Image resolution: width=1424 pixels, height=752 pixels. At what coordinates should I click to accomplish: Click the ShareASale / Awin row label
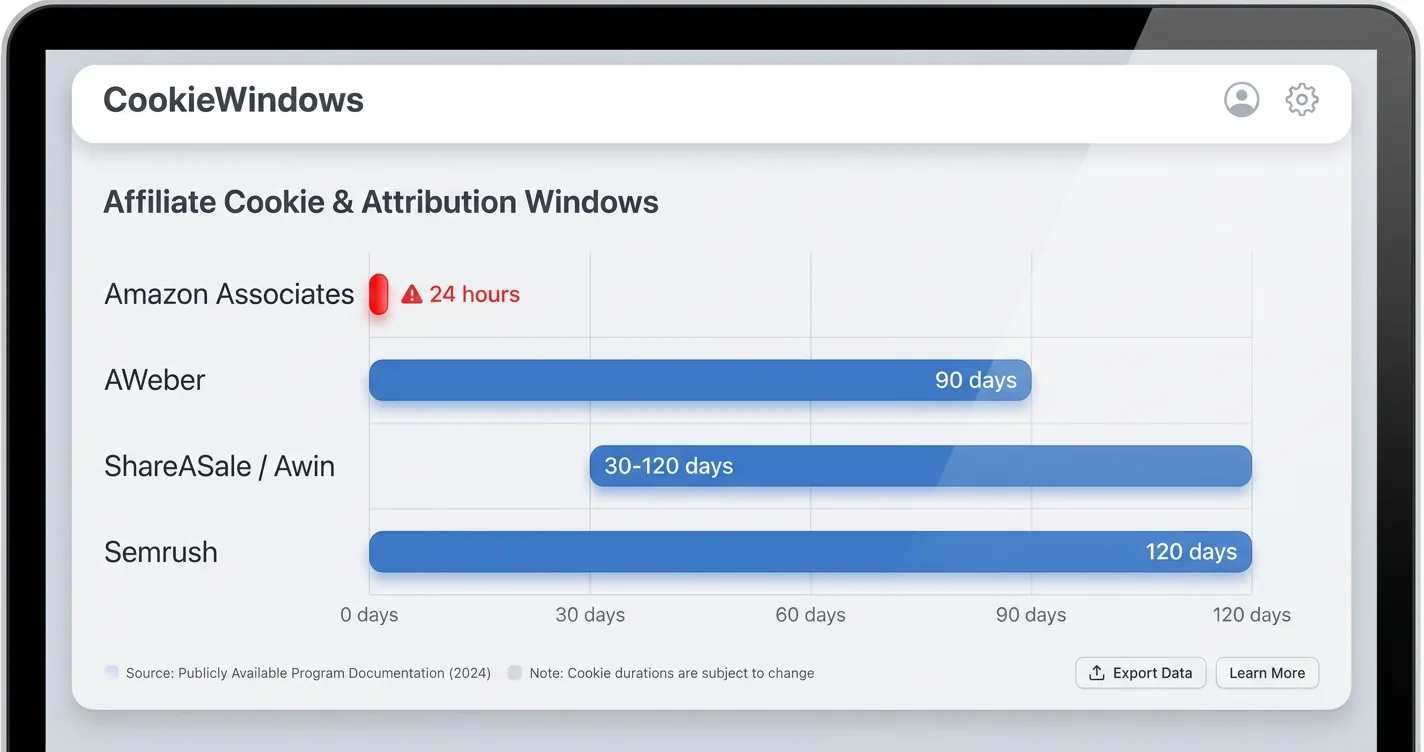pyautogui.click(x=219, y=466)
